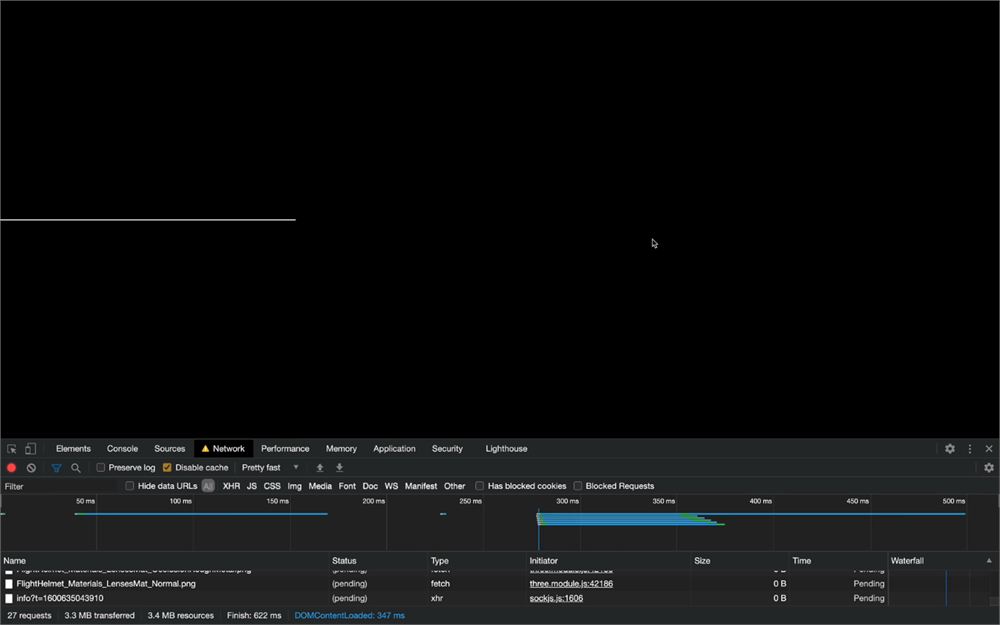Open the three.module.js:42186 initiator link
Screen dimensions: 1000x625
[571, 584]
